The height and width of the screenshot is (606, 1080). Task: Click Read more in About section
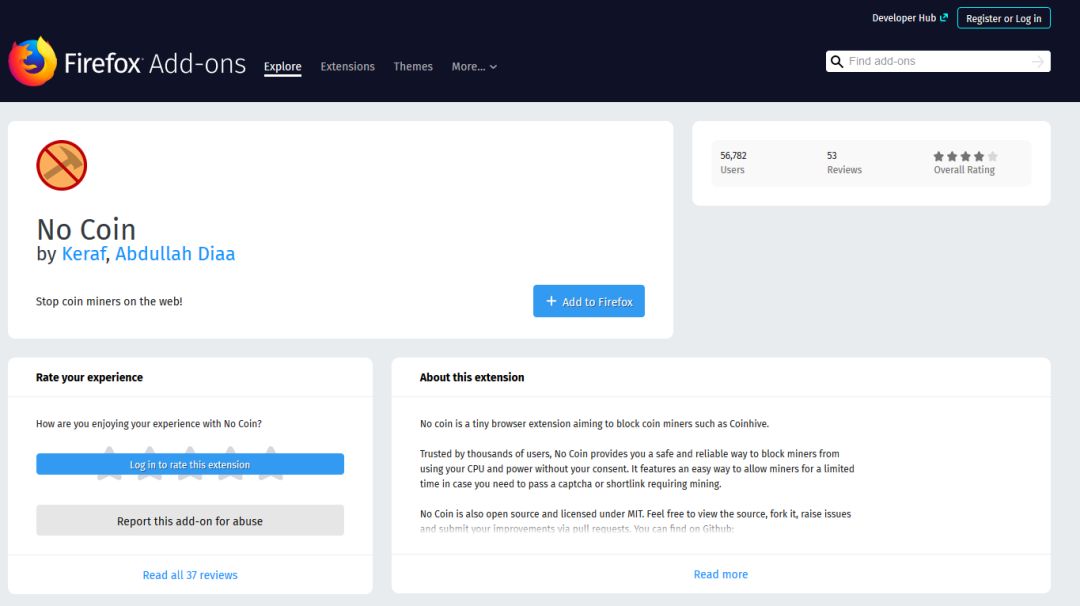(x=720, y=574)
